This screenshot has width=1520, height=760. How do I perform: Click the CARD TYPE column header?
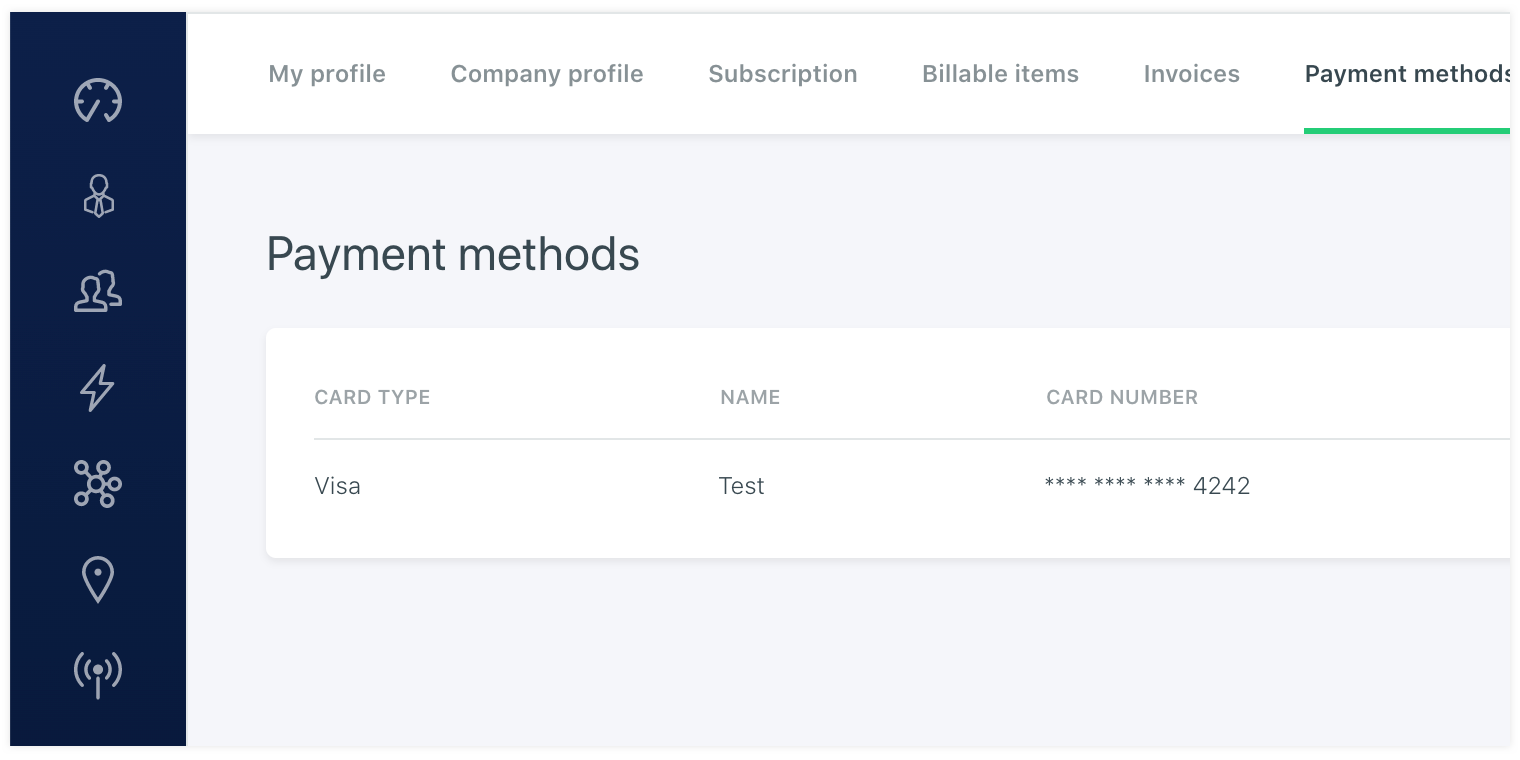click(x=372, y=397)
